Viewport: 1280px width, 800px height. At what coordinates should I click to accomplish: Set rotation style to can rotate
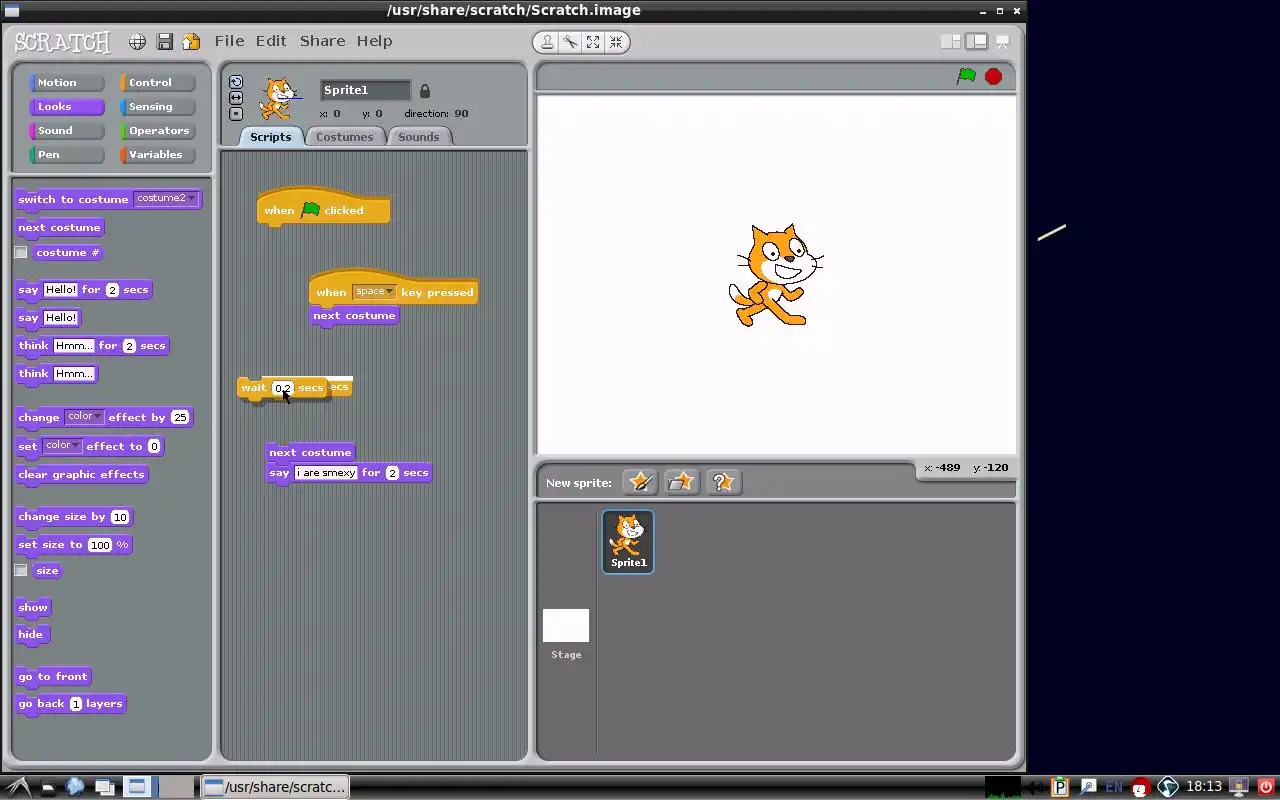236,82
